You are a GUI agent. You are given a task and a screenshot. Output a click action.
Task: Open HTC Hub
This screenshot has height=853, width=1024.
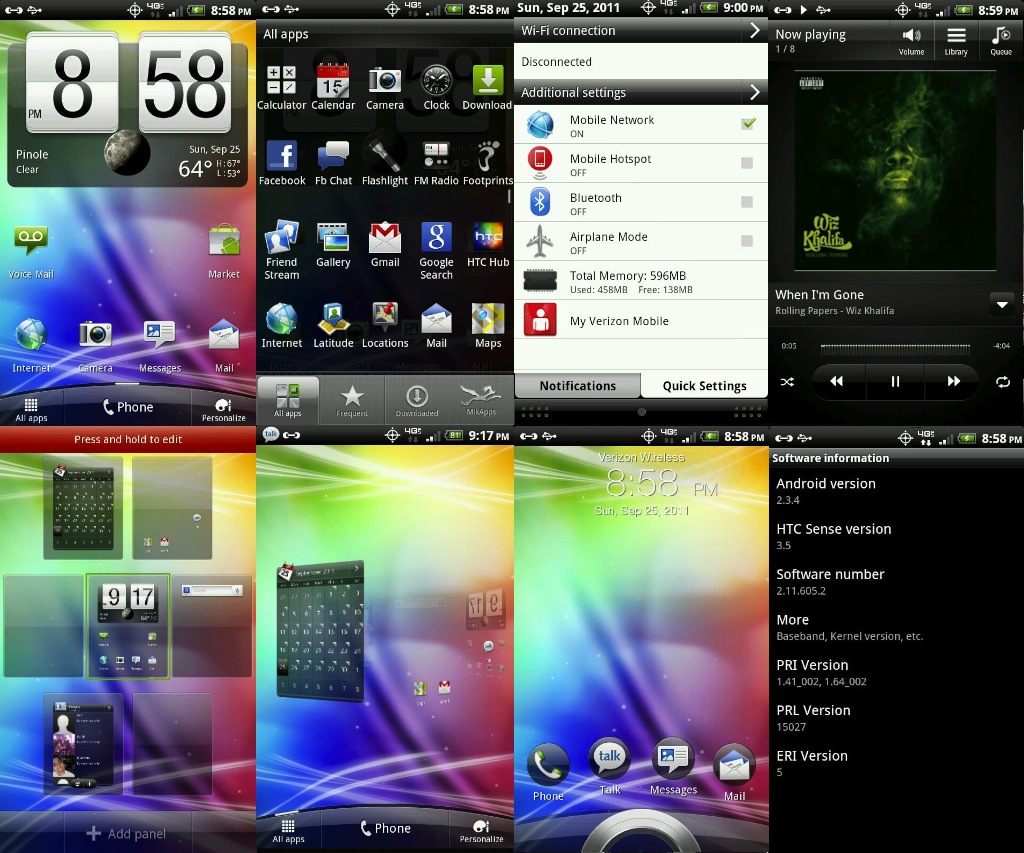click(x=488, y=244)
